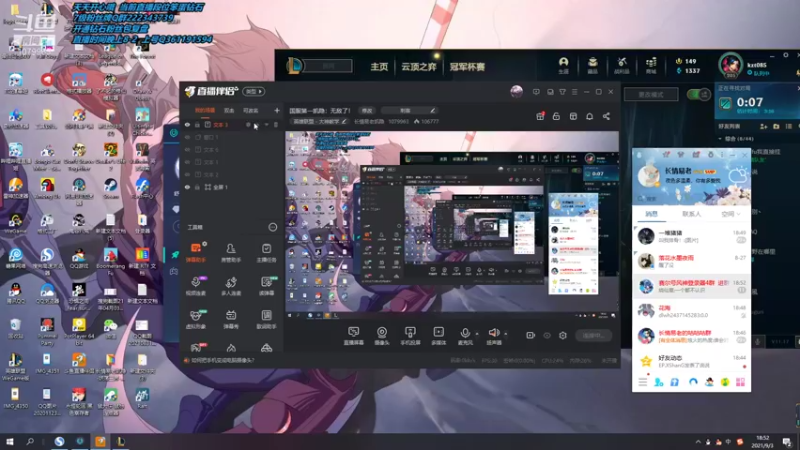Image resolution: width=800 pixels, height=450 pixels.
Task: Open the 主播任务 tool icon
Action: [x=266, y=253]
